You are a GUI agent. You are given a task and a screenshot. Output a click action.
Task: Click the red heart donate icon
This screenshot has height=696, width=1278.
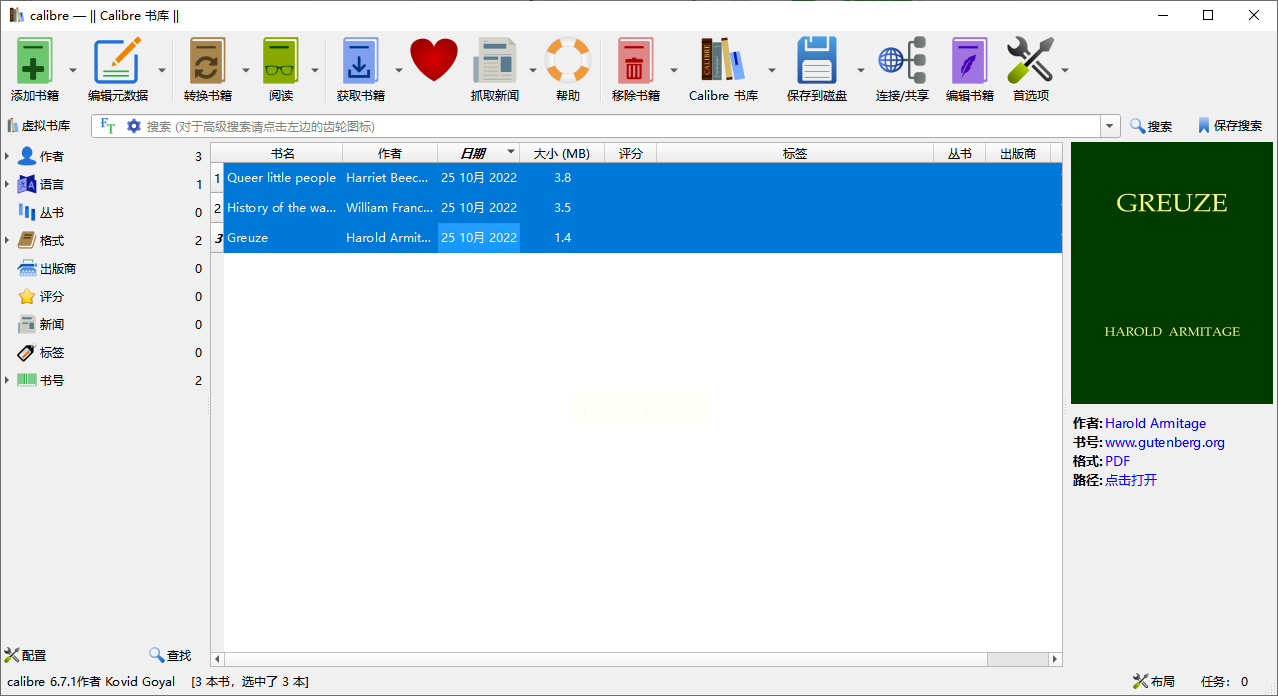point(433,60)
